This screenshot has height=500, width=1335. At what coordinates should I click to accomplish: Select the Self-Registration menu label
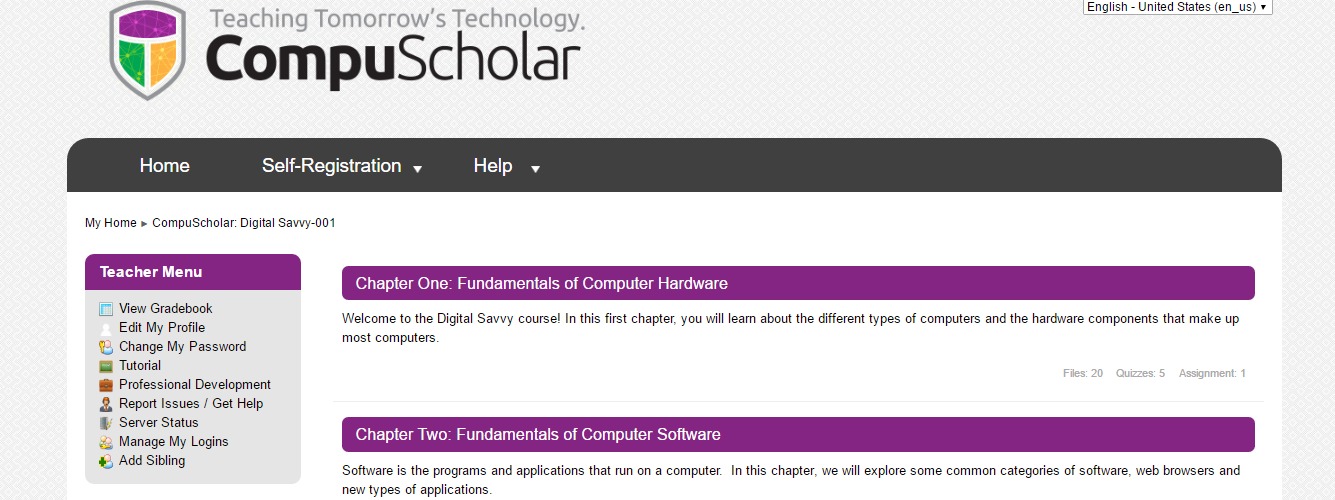(x=331, y=166)
